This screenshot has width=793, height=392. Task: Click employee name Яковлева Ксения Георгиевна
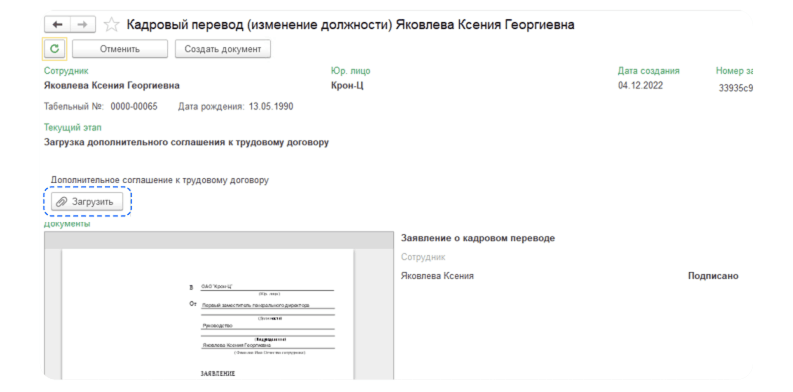pos(112,85)
